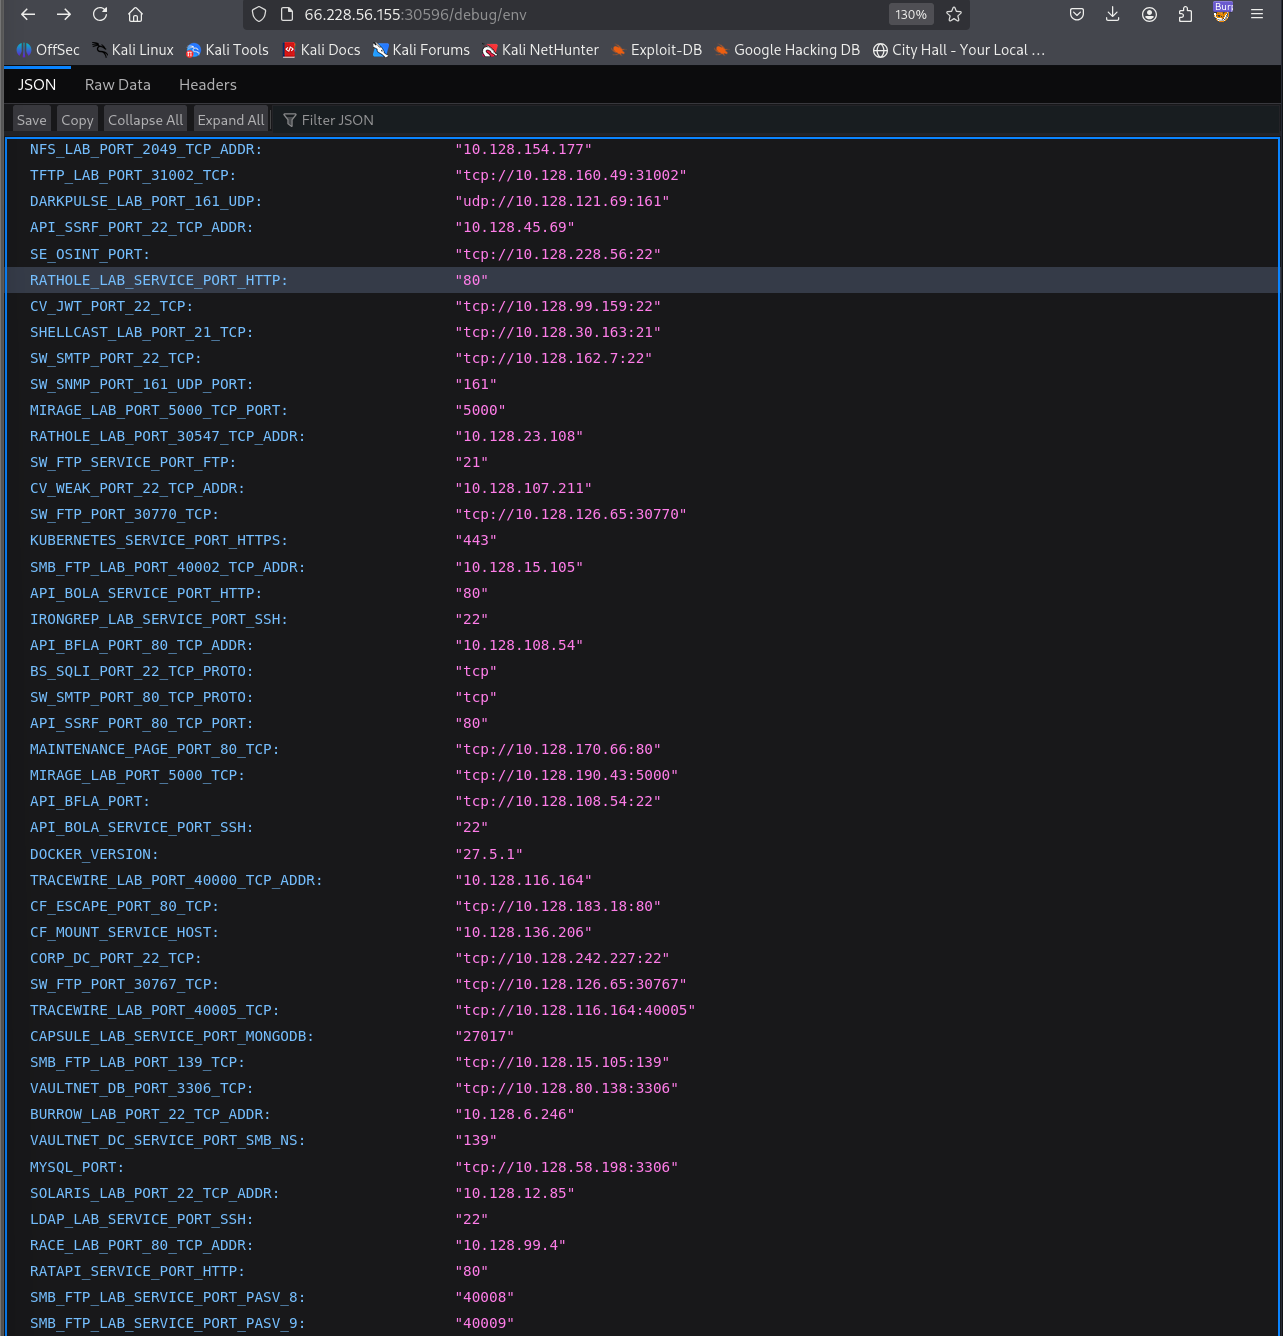The height and width of the screenshot is (1336, 1283).
Task: Go forward with the browser forward arrow
Action: pyautogui.click(x=64, y=14)
